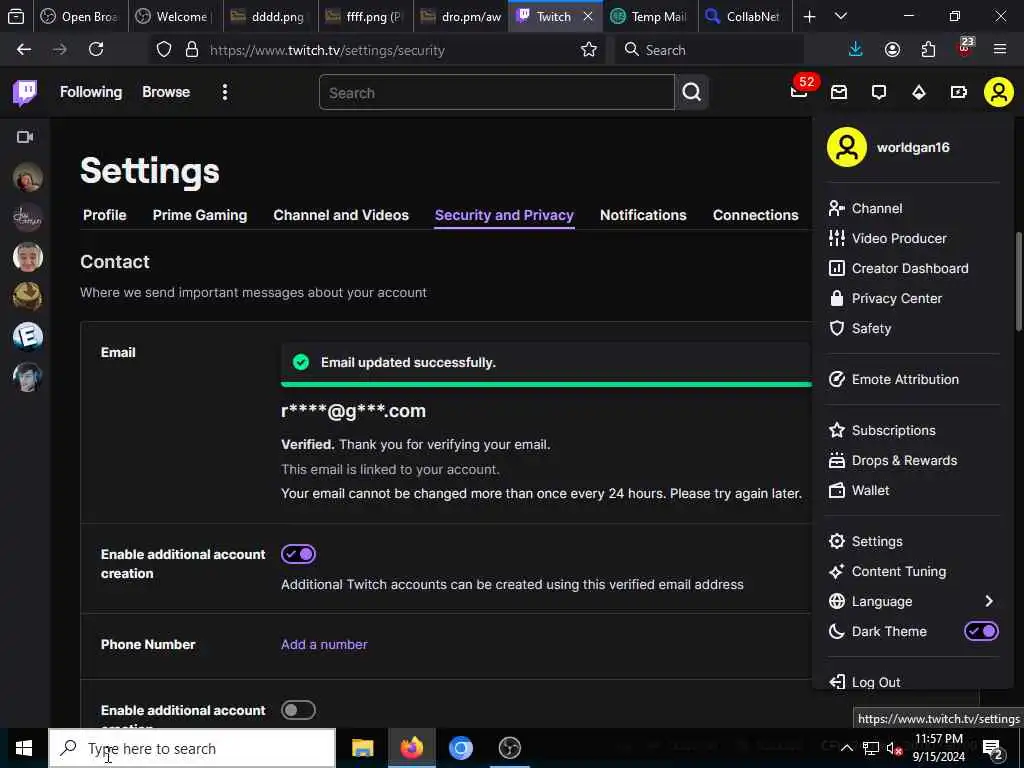Open a new browser tab with plus button
Image resolution: width=1024 pixels, height=768 pixels.
tap(809, 16)
